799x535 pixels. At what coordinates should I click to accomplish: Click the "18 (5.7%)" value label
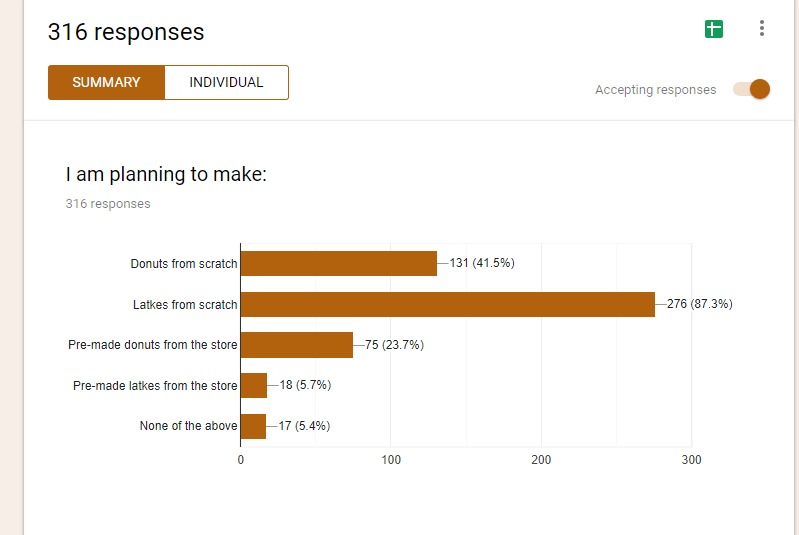tap(304, 385)
